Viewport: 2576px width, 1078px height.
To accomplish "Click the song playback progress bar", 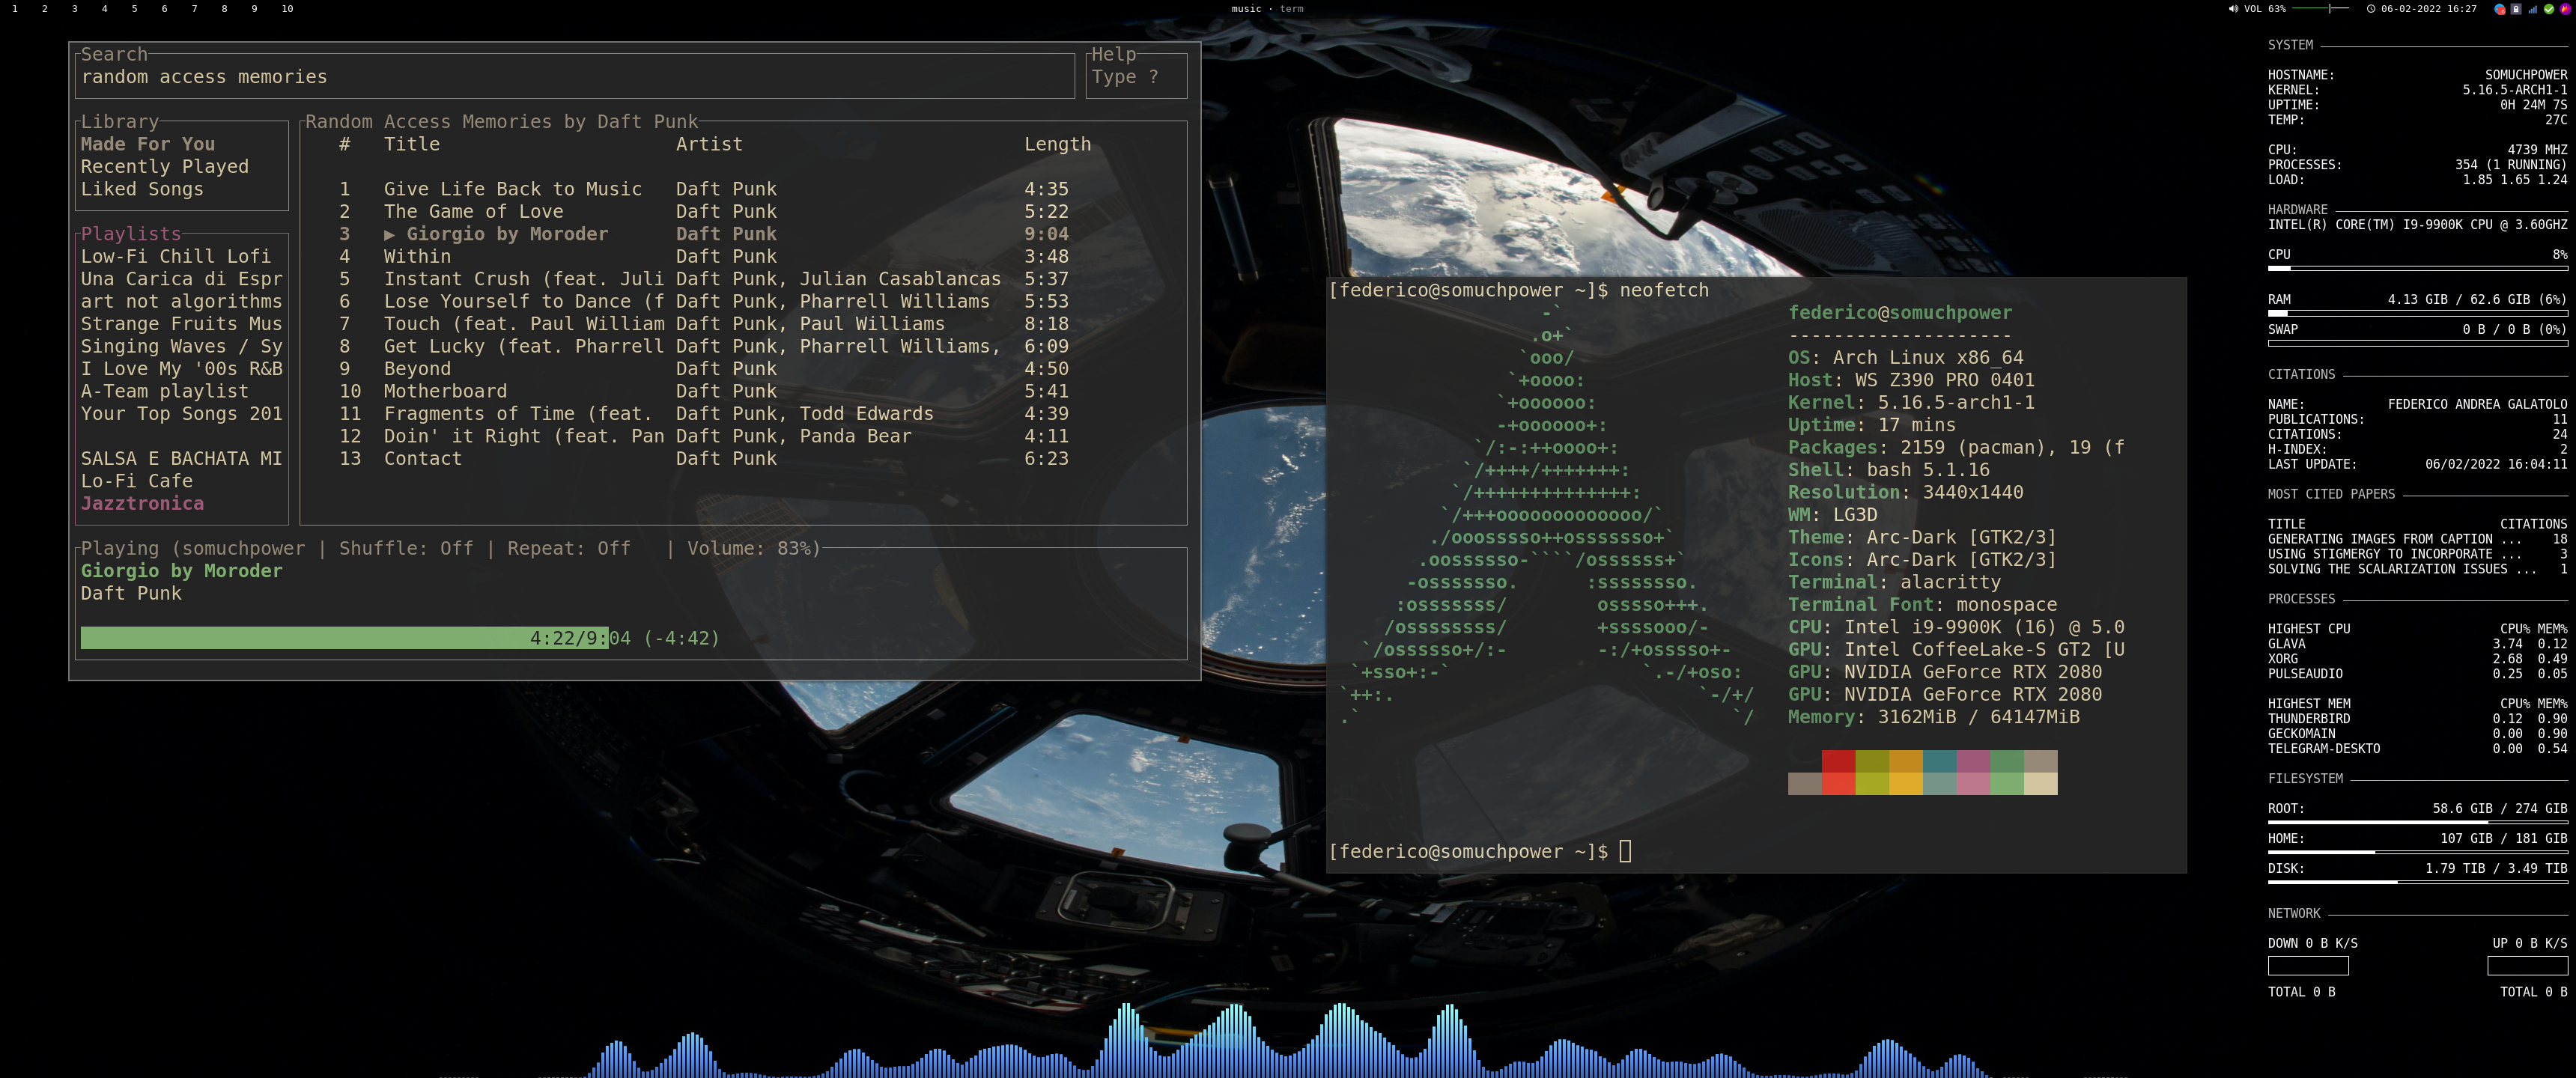I will (x=344, y=638).
